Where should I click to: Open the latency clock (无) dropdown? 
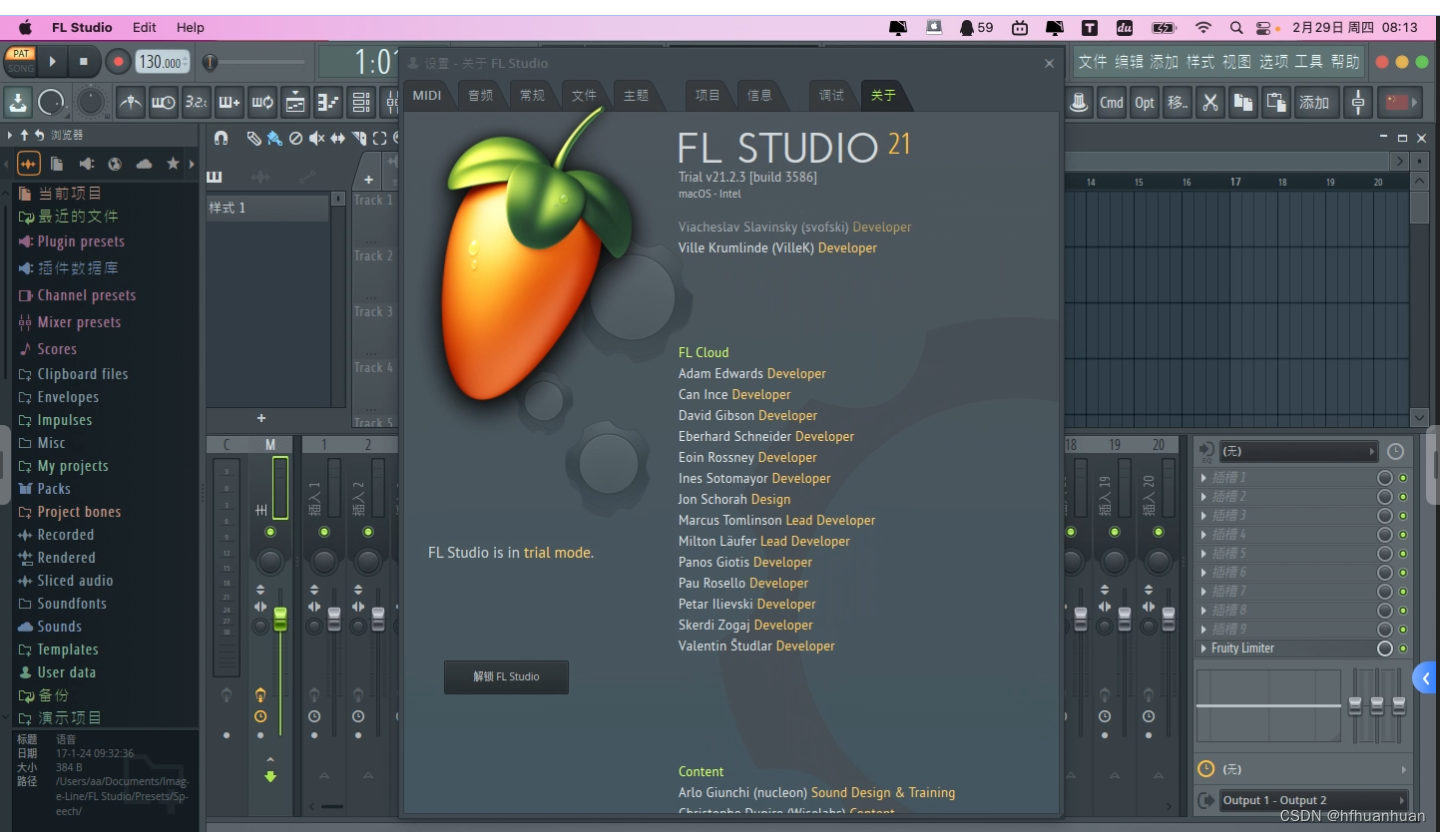coord(1304,769)
